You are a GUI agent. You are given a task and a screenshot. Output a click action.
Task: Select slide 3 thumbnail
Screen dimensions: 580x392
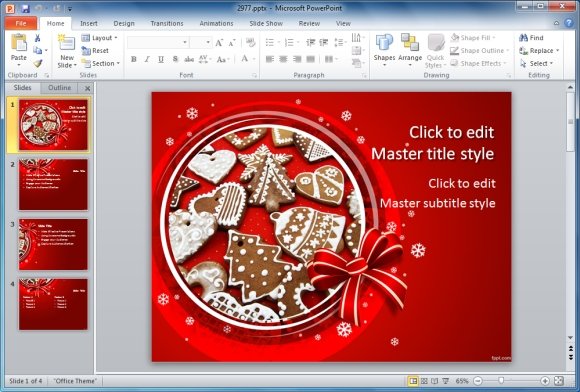(53, 244)
